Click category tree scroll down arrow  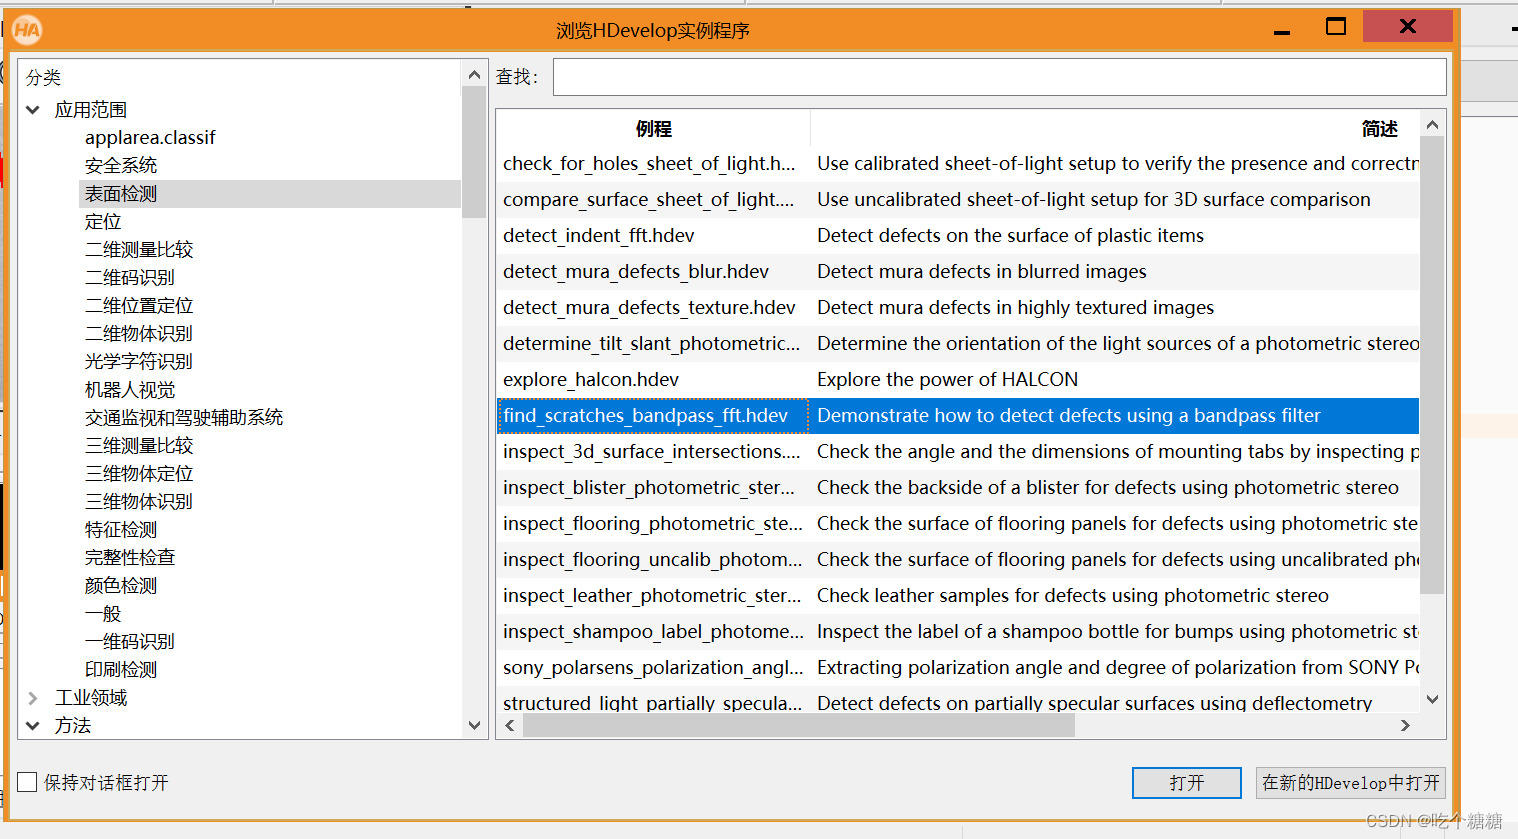click(474, 726)
